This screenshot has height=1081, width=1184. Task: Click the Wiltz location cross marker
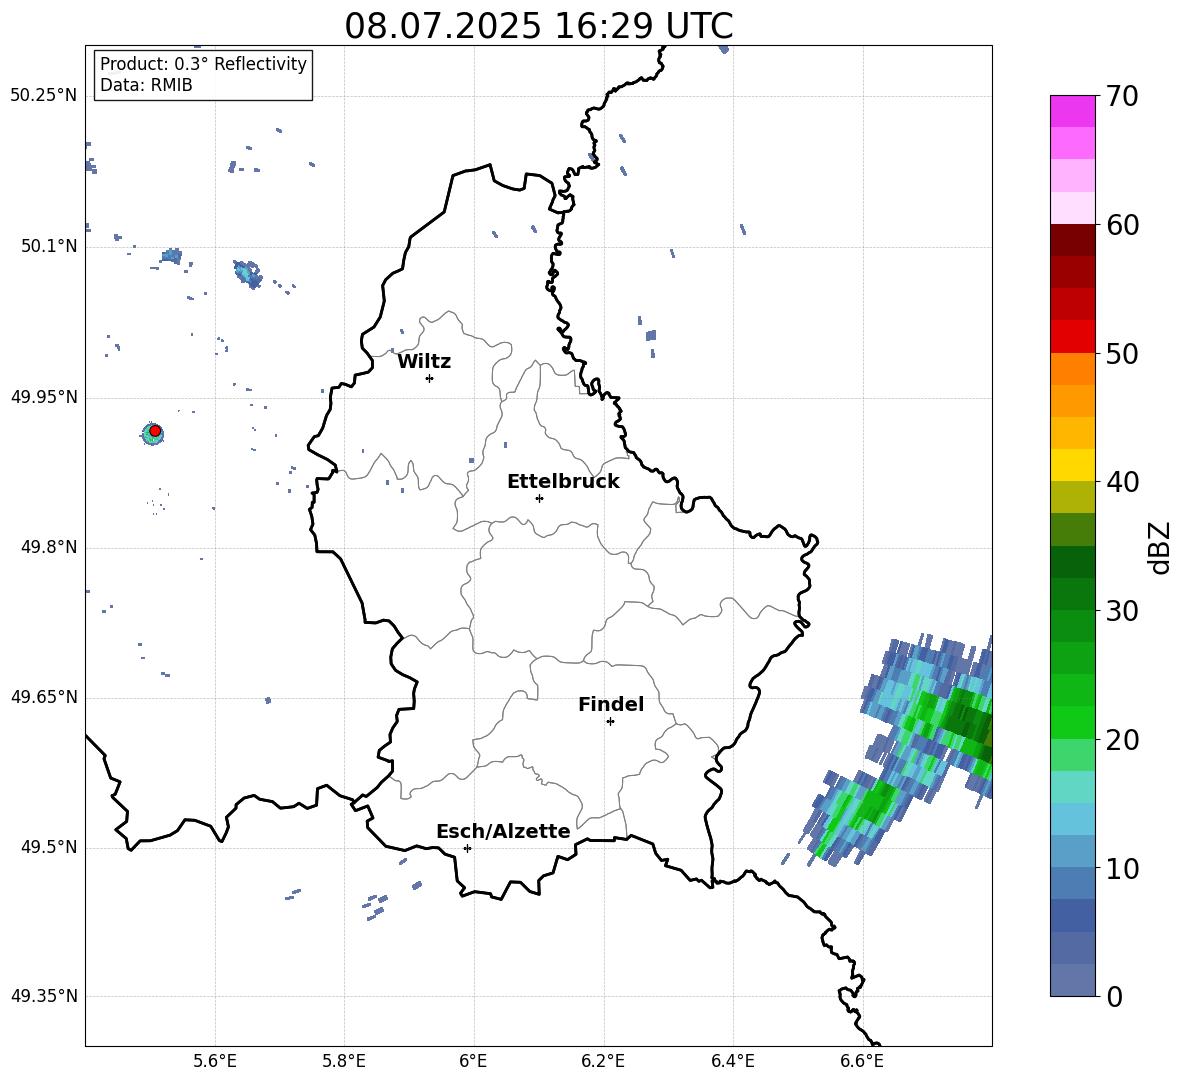click(x=429, y=378)
